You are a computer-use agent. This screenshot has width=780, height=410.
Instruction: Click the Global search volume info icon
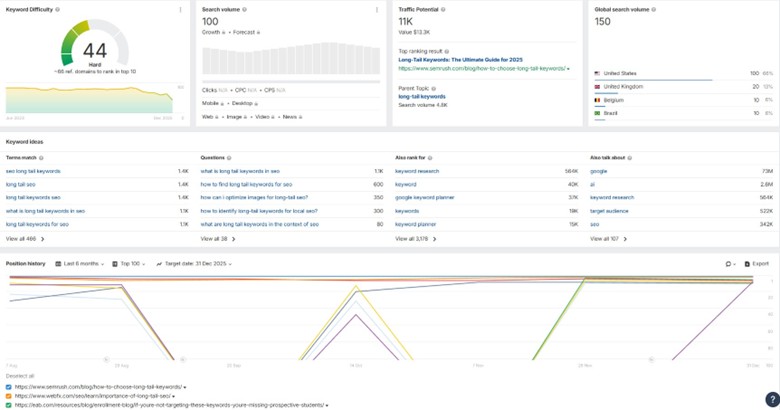pyautogui.click(x=654, y=10)
